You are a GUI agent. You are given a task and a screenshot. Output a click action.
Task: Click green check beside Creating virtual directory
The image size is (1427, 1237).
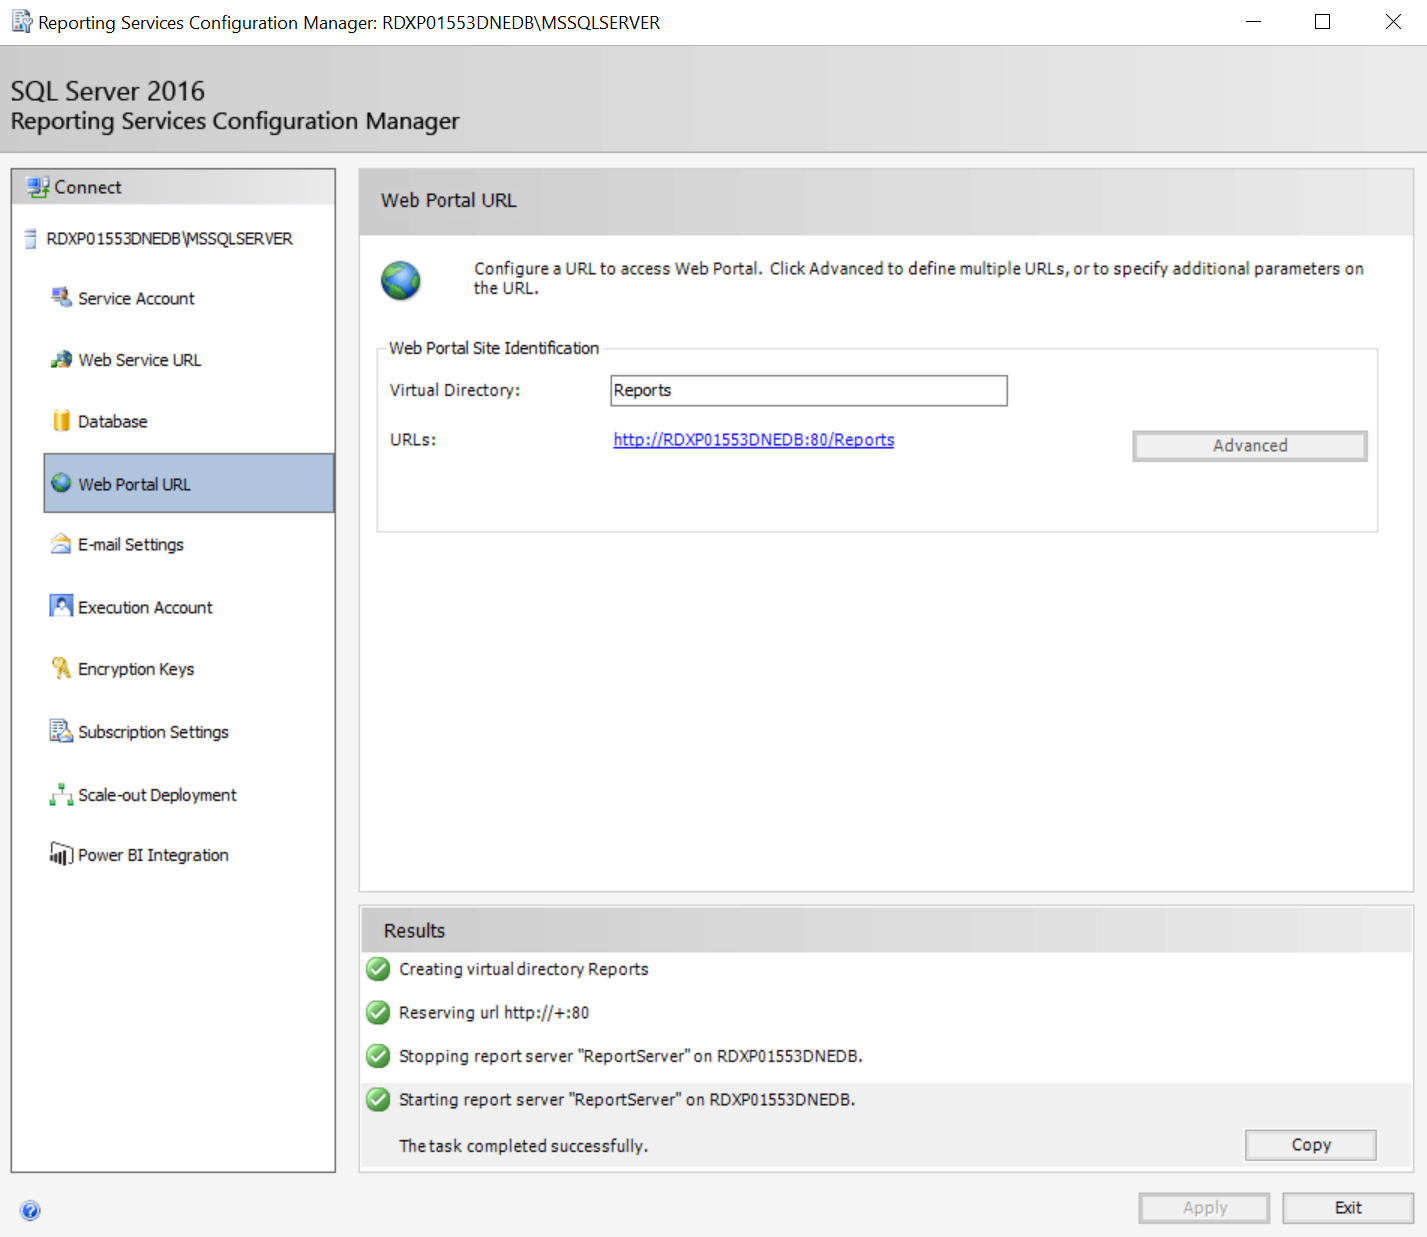click(378, 969)
